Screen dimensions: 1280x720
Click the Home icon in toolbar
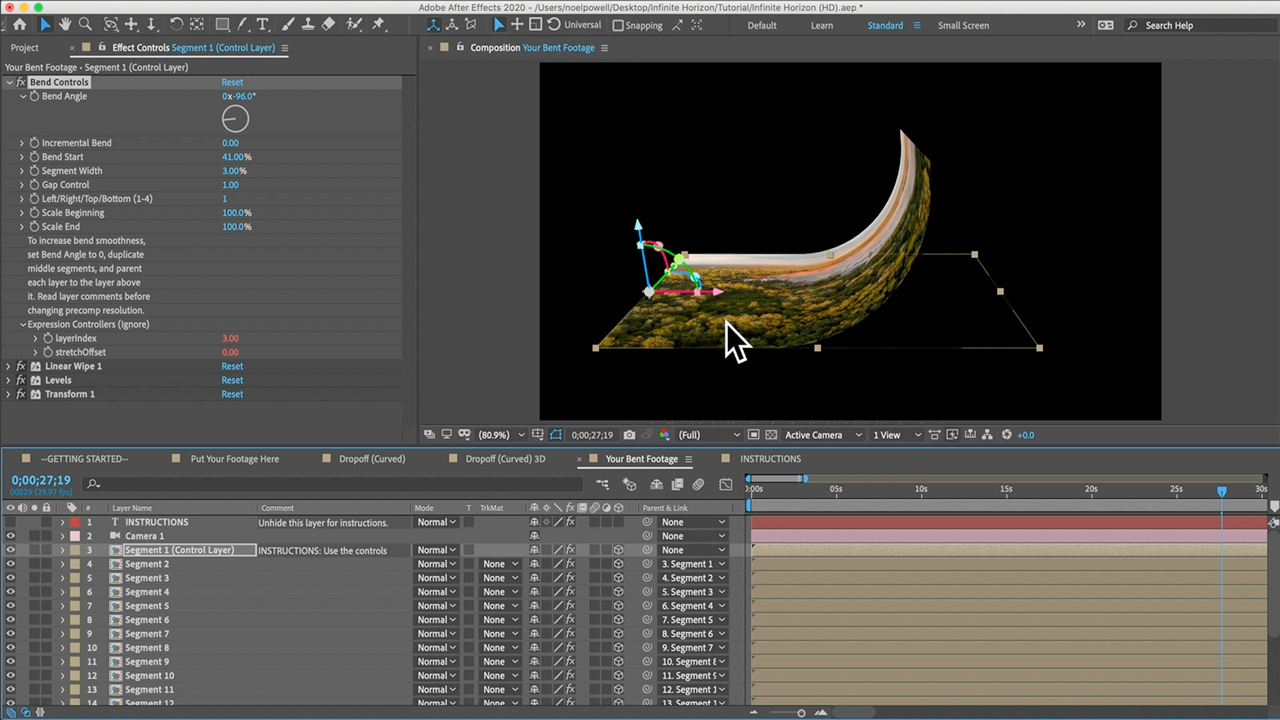tap(19, 25)
